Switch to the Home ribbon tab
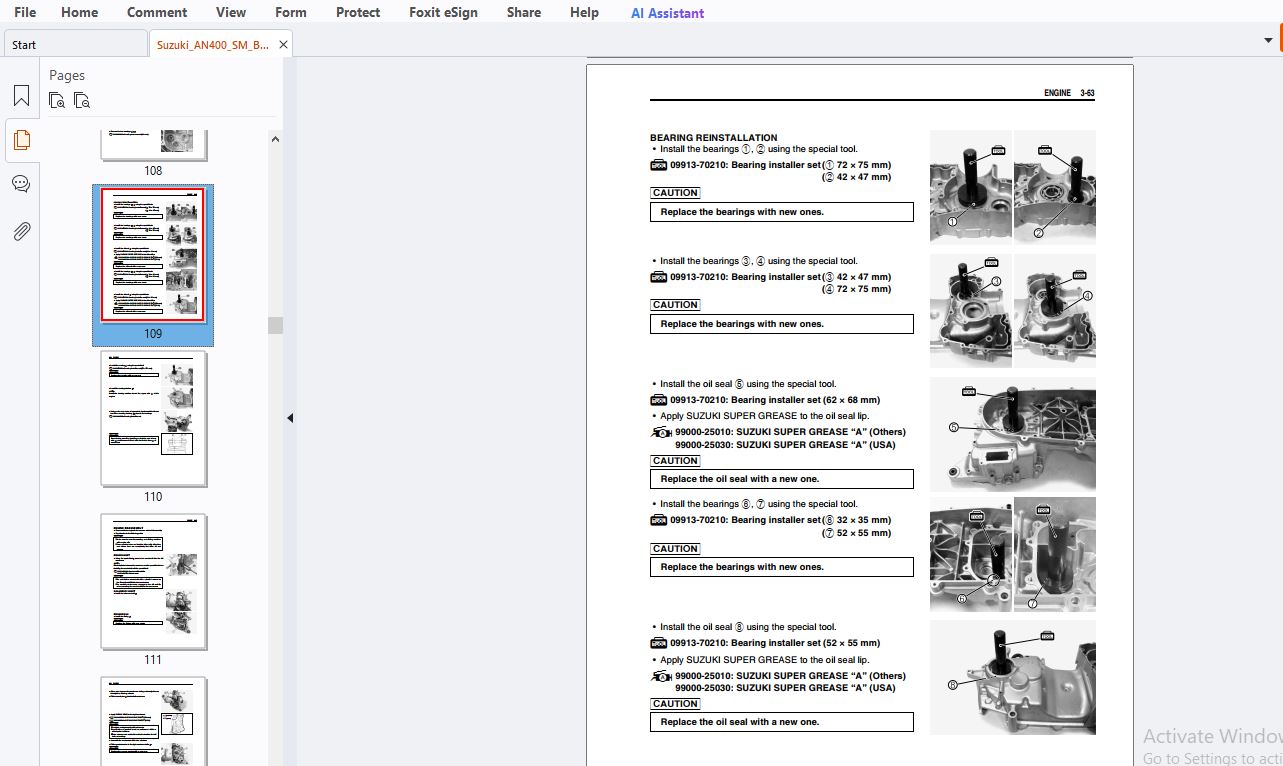The width and height of the screenshot is (1283, 766). tap(79, 12)
